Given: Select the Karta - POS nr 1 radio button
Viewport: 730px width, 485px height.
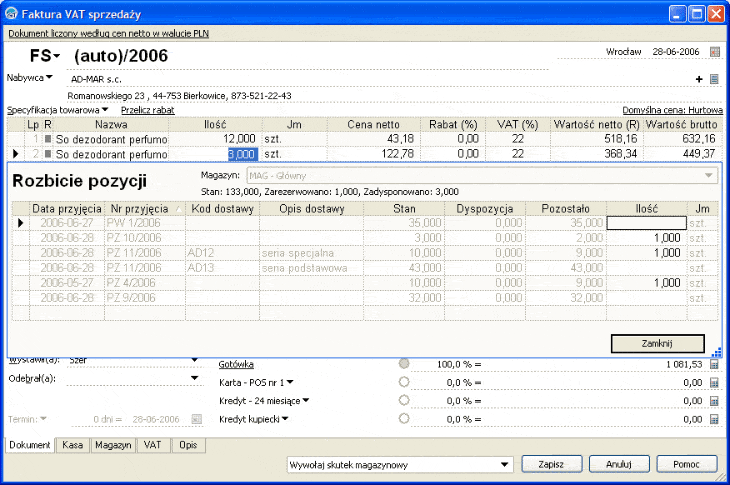Looking at the screenshot, I should tap(404, 382).
